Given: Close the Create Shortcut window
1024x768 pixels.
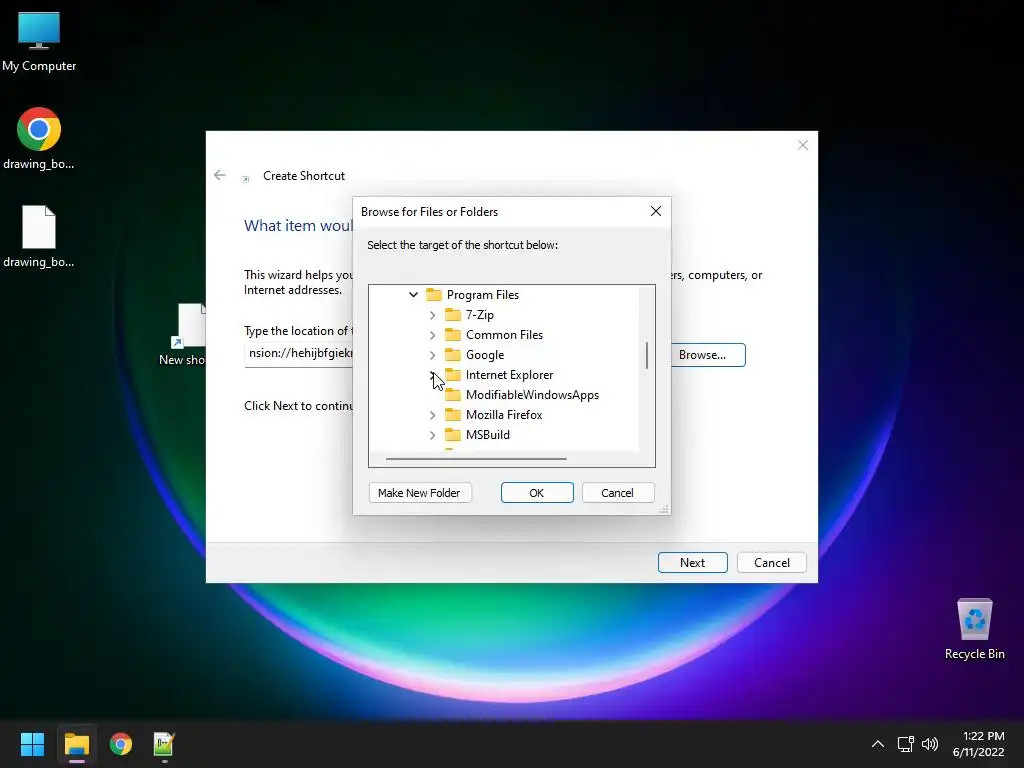Looking at the screenshot, I should click(x=803, y=145).
